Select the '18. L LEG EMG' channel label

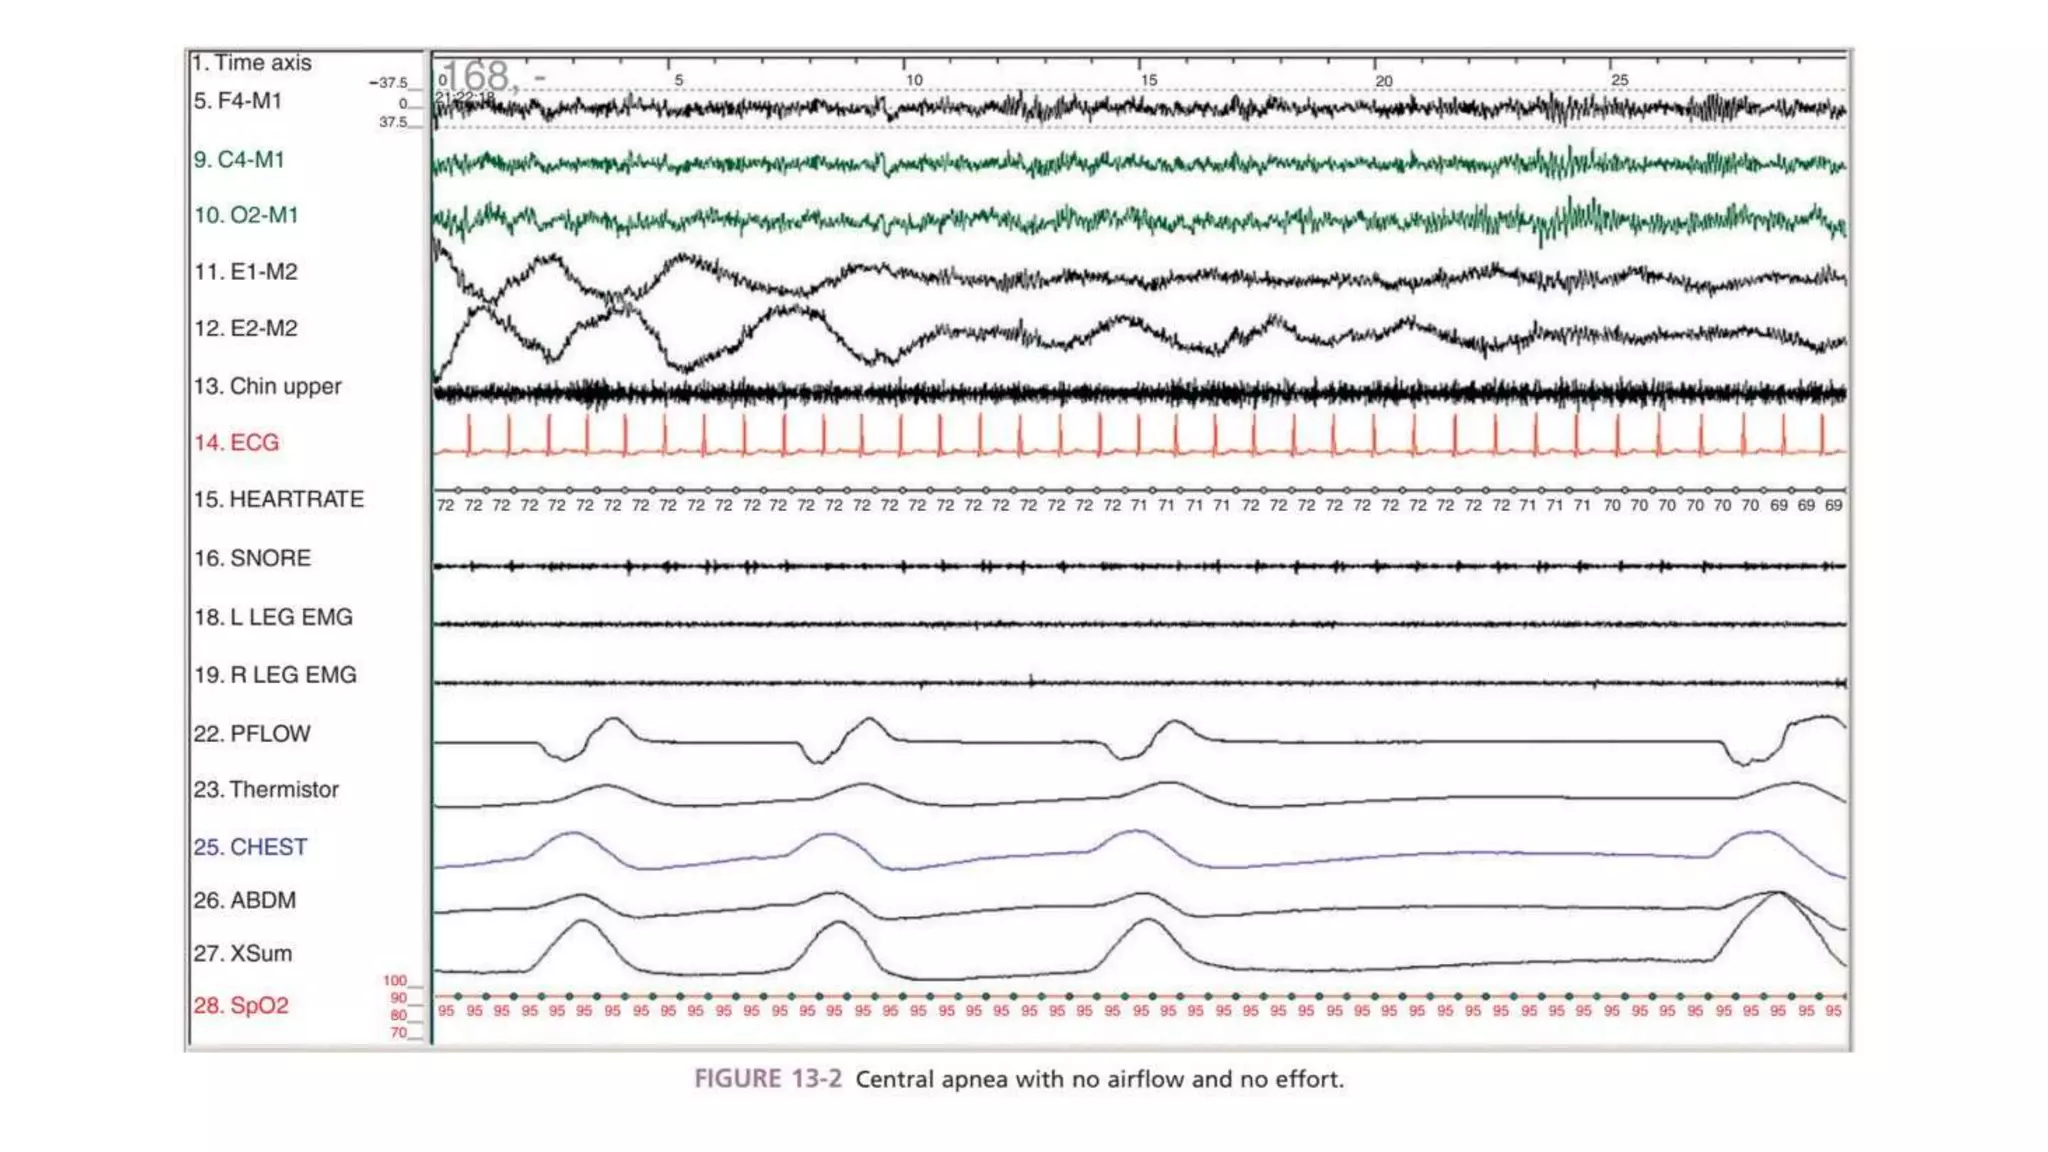pos(273,617)
